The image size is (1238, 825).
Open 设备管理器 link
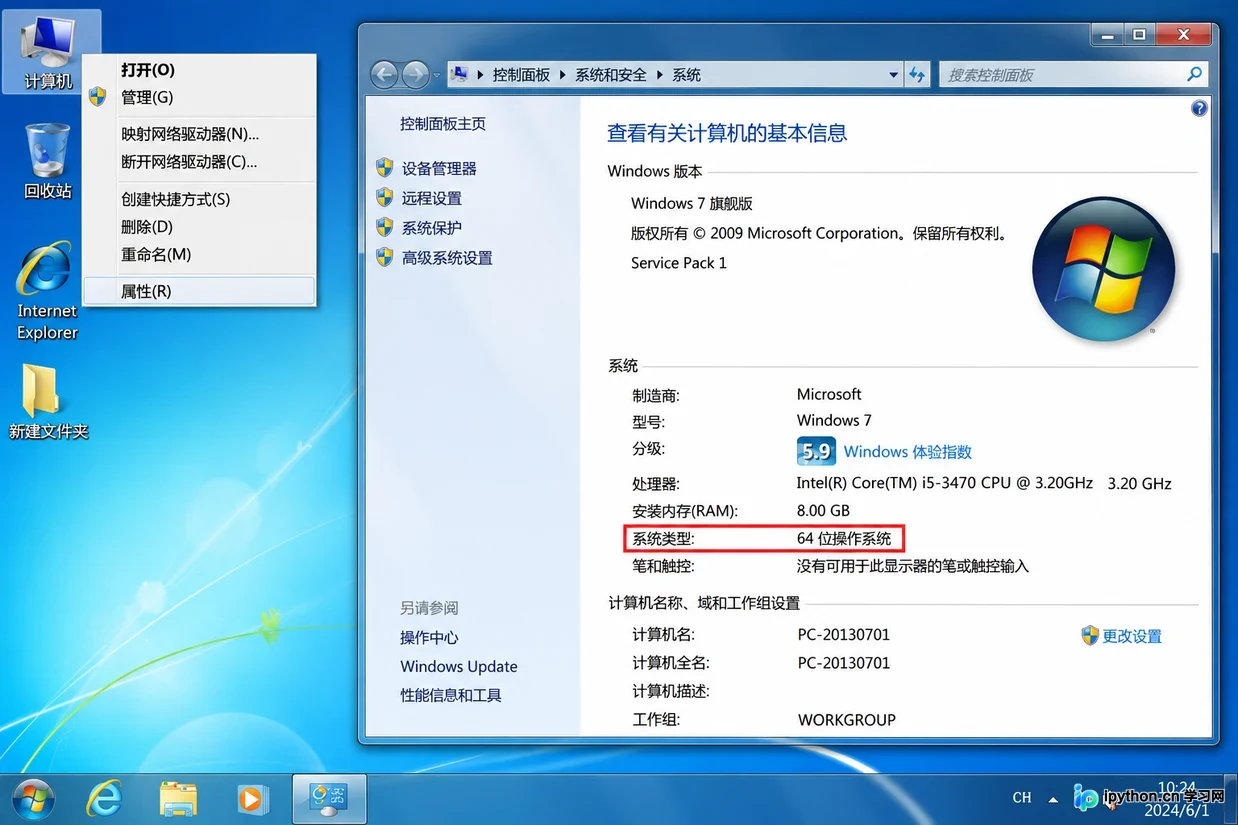point(439,169)
